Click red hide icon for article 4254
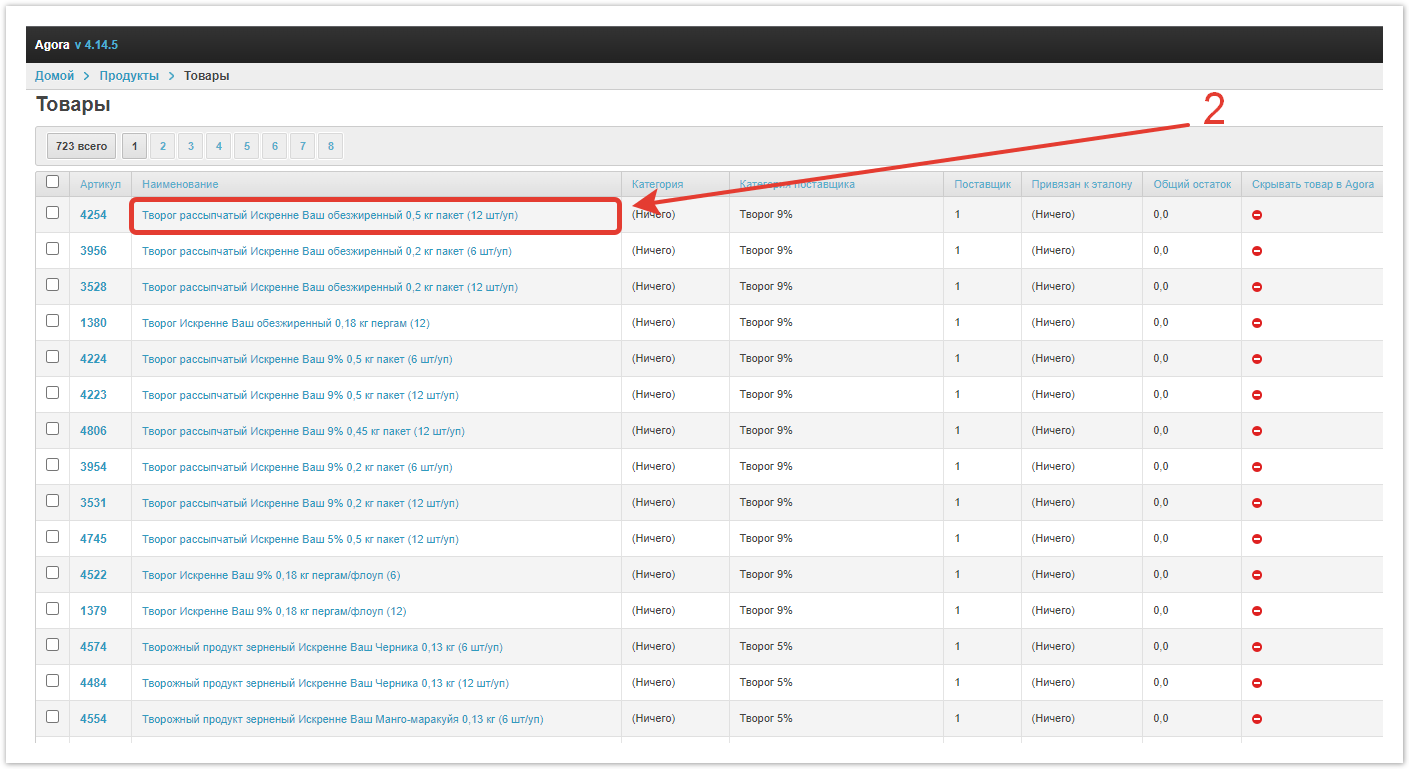This screenshot has height=769, width=1409. click(x=1257, y=215)
